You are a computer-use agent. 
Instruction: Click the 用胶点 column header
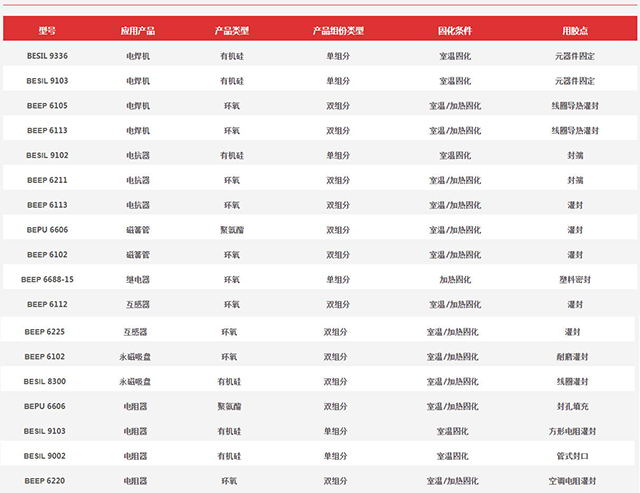point(574,31)
